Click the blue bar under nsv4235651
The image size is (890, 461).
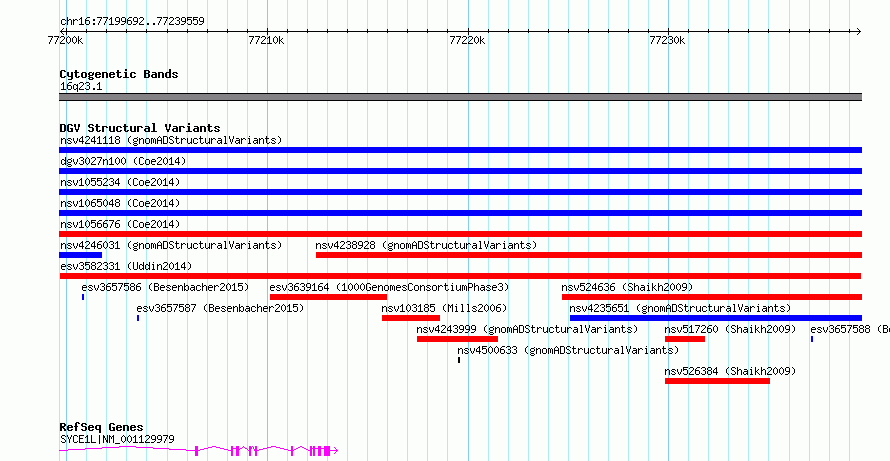pyautogui.click(x=716, y=318)
